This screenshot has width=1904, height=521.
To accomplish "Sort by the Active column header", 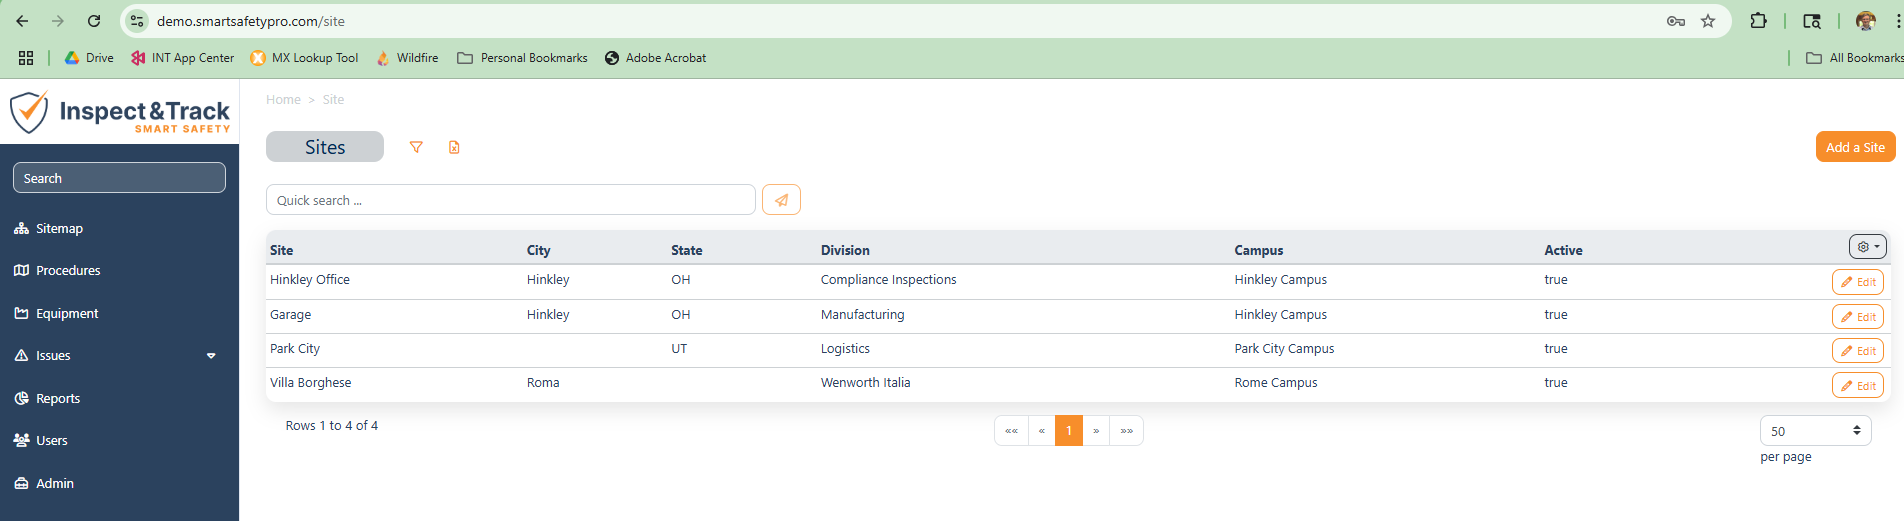I will [1563, 251].
